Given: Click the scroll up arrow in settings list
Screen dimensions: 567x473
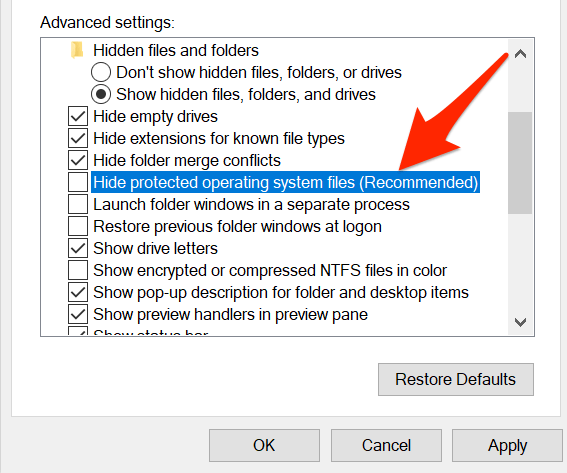Looking at the screenshot, I should point(520,54).
